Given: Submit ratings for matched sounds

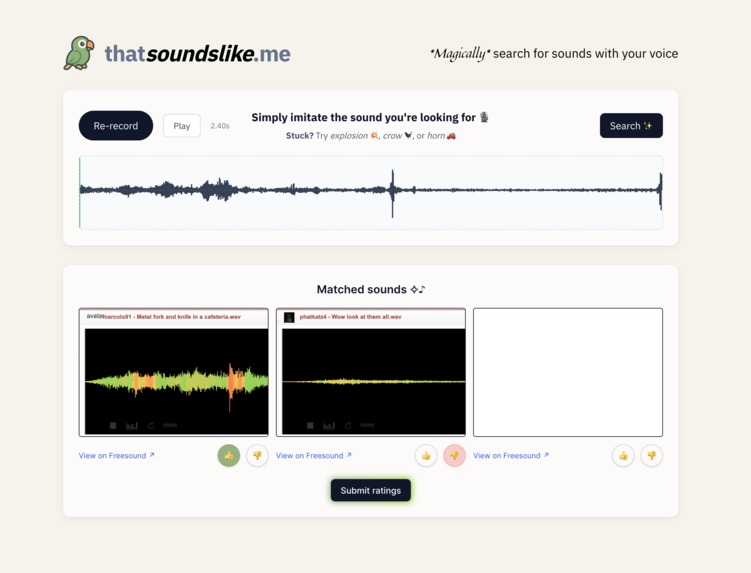Looking at the screenshot, I should [371, 490].
